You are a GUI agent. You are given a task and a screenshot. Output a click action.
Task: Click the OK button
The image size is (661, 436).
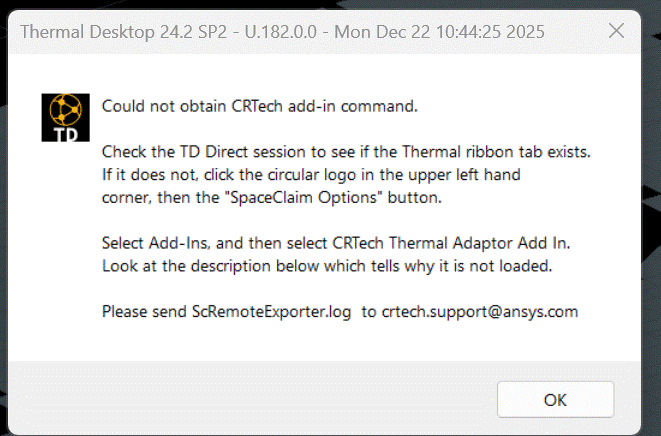555,399
